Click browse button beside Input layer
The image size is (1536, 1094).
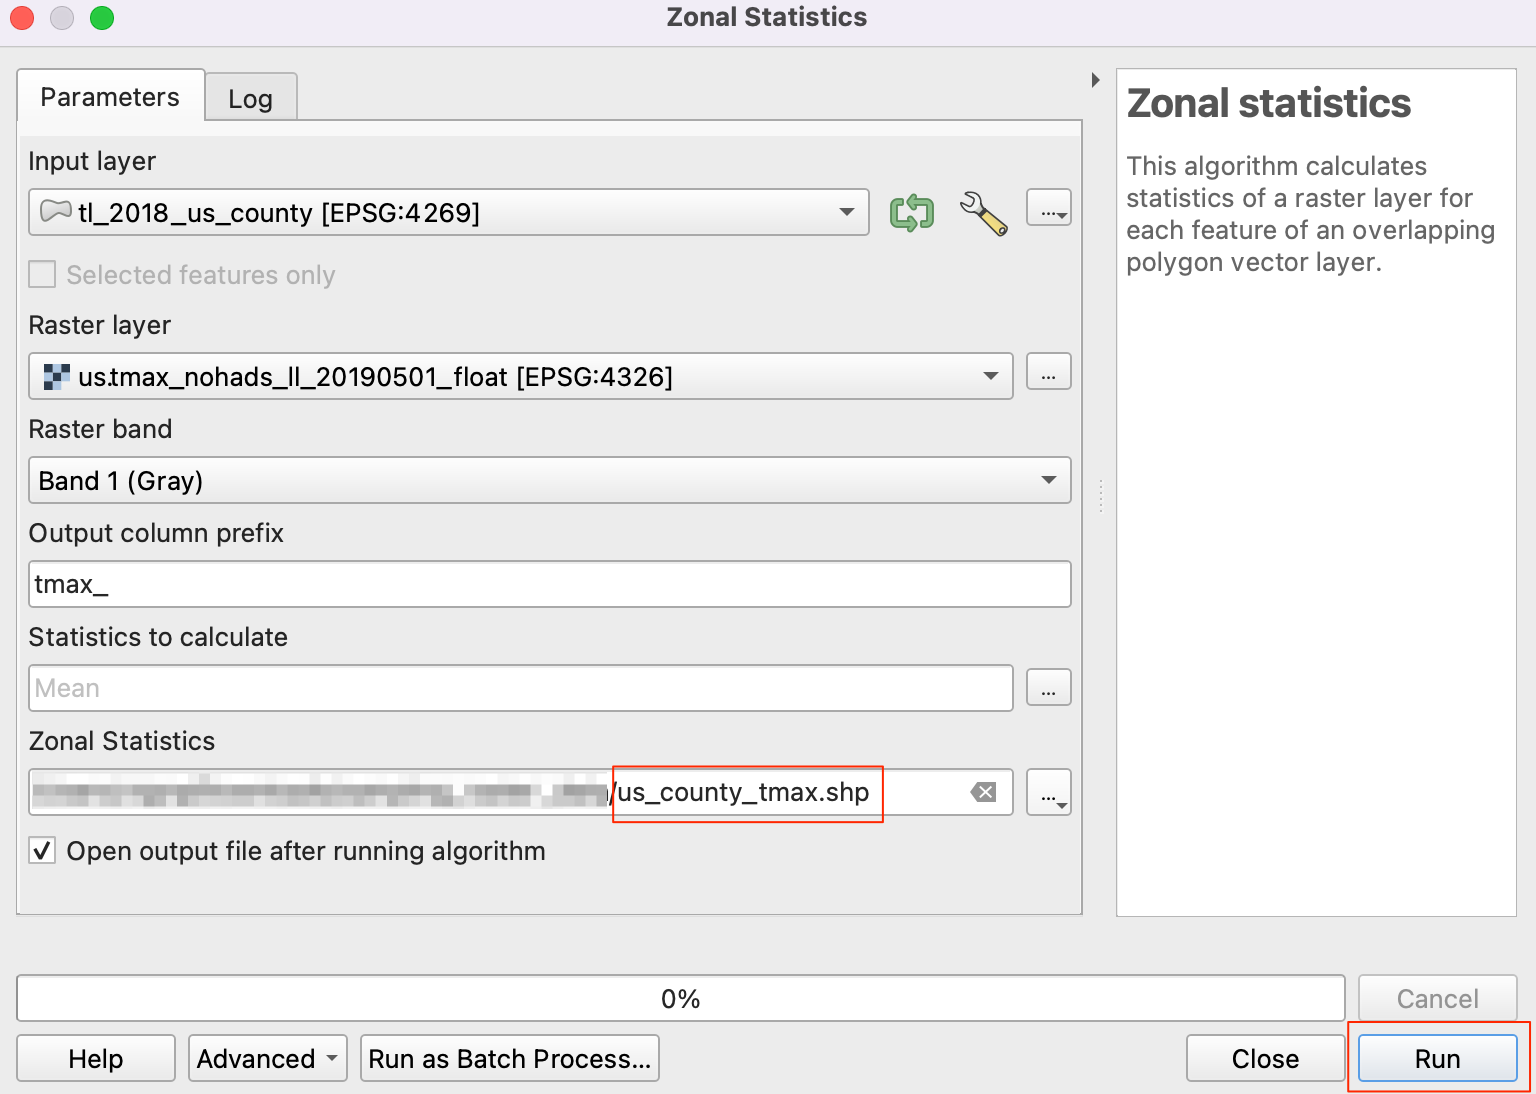(x=1048, y=209)
